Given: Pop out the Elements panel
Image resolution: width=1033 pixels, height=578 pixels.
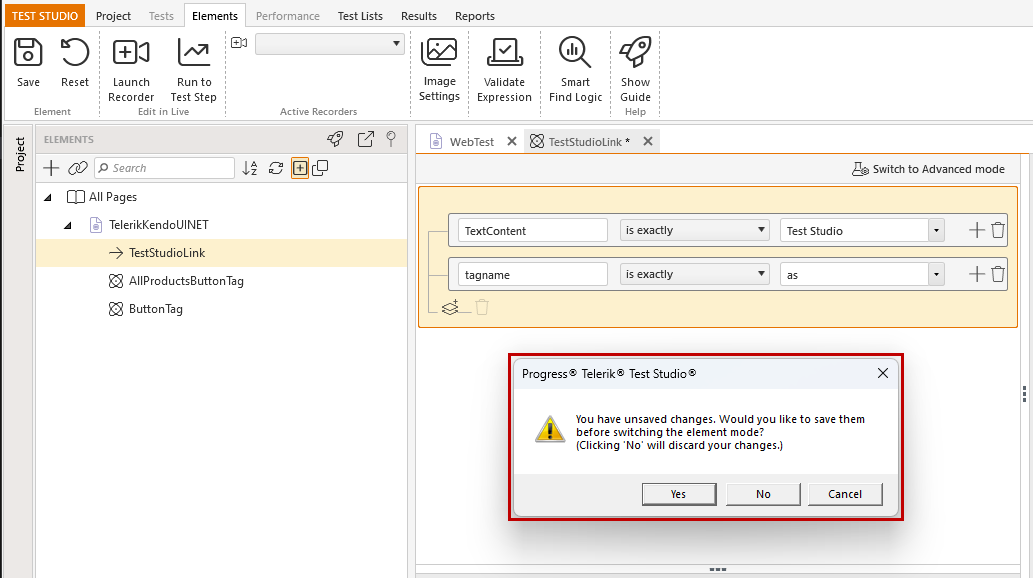Looking at the screenshot, I should point(366,139).
